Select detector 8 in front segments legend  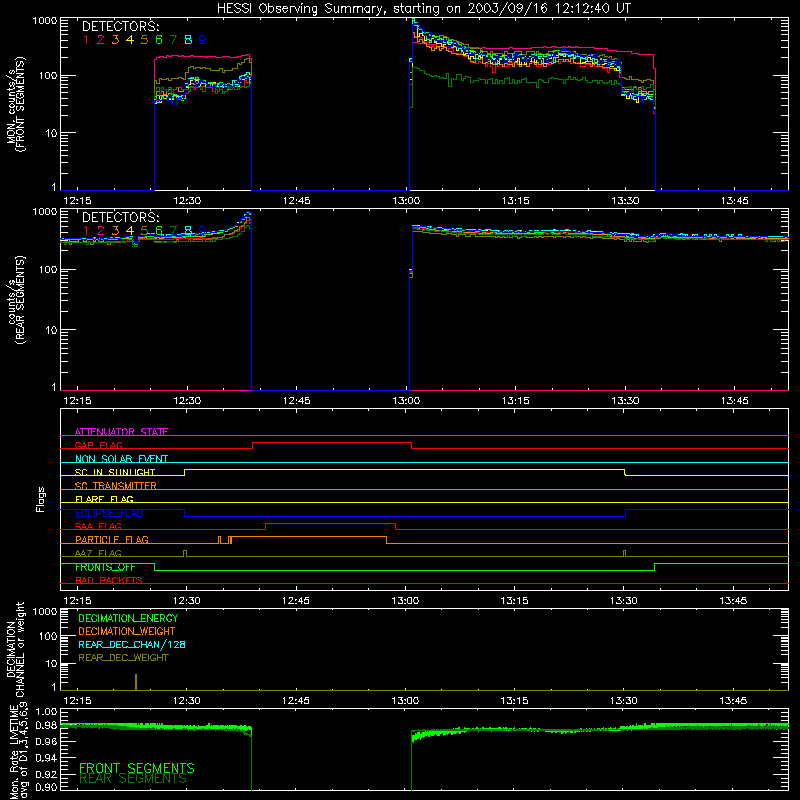tap(188, 40)
